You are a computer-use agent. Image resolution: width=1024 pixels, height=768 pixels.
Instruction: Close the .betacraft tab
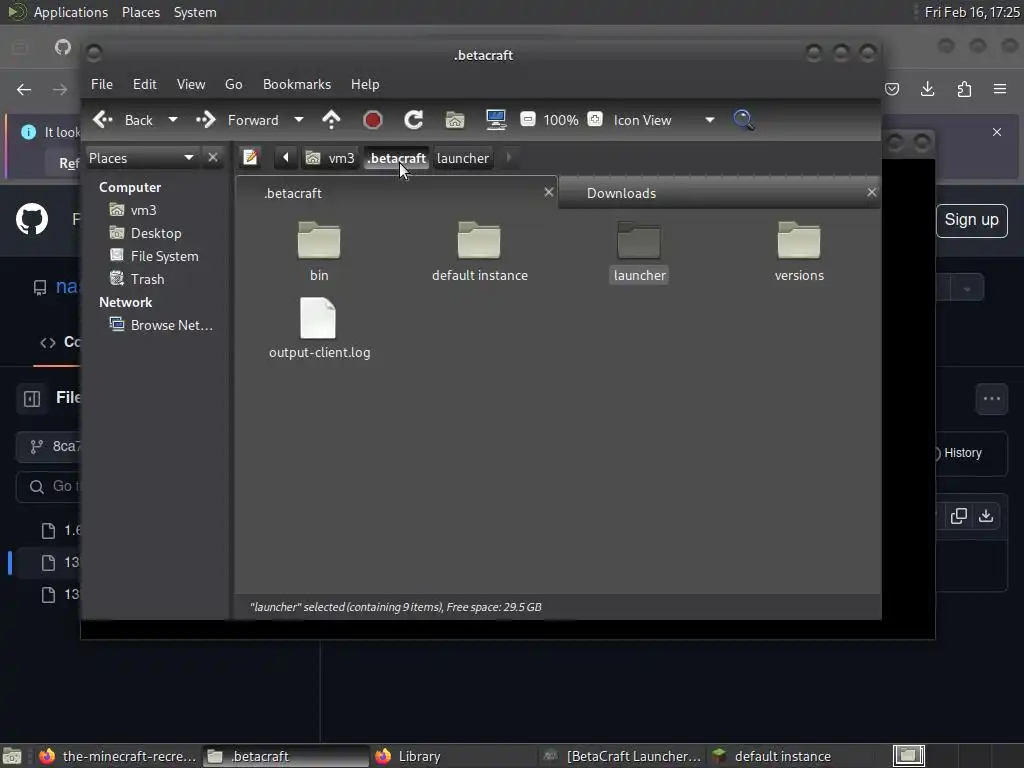coord(549,192)
